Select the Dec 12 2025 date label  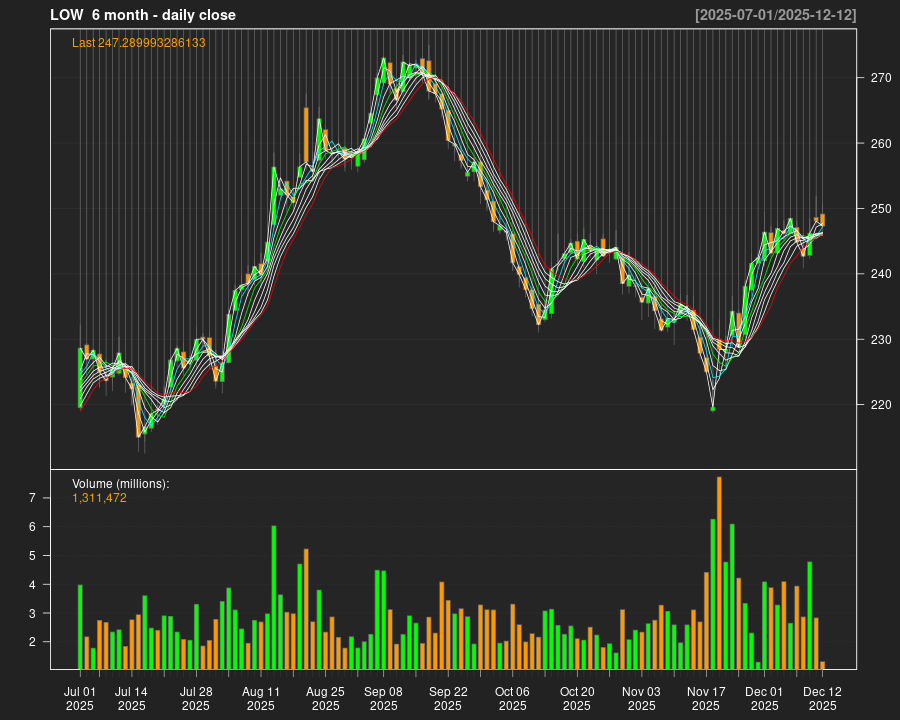click(822, 698)
